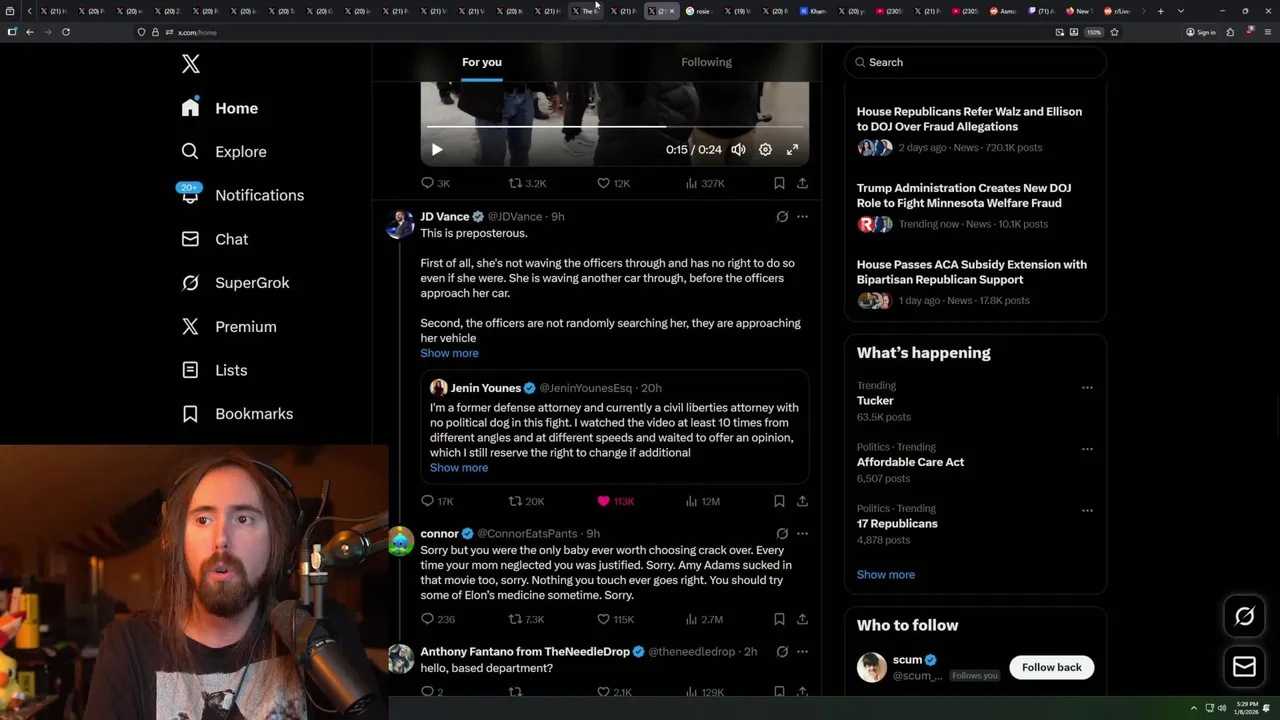View analytics of the 327K-view video post
1280x720 pixels.
point(705,183)
